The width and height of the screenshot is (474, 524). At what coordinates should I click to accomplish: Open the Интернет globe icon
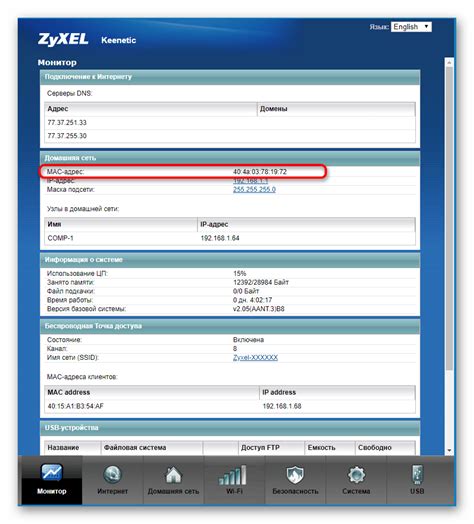[112, 474]
